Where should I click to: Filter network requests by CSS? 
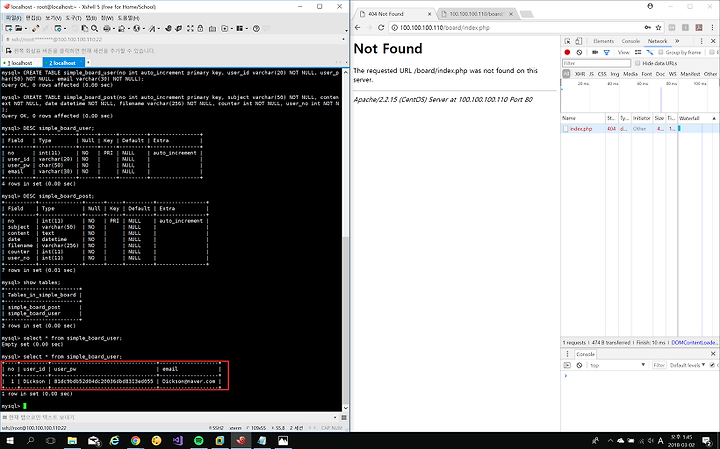(x=602, y=74)
